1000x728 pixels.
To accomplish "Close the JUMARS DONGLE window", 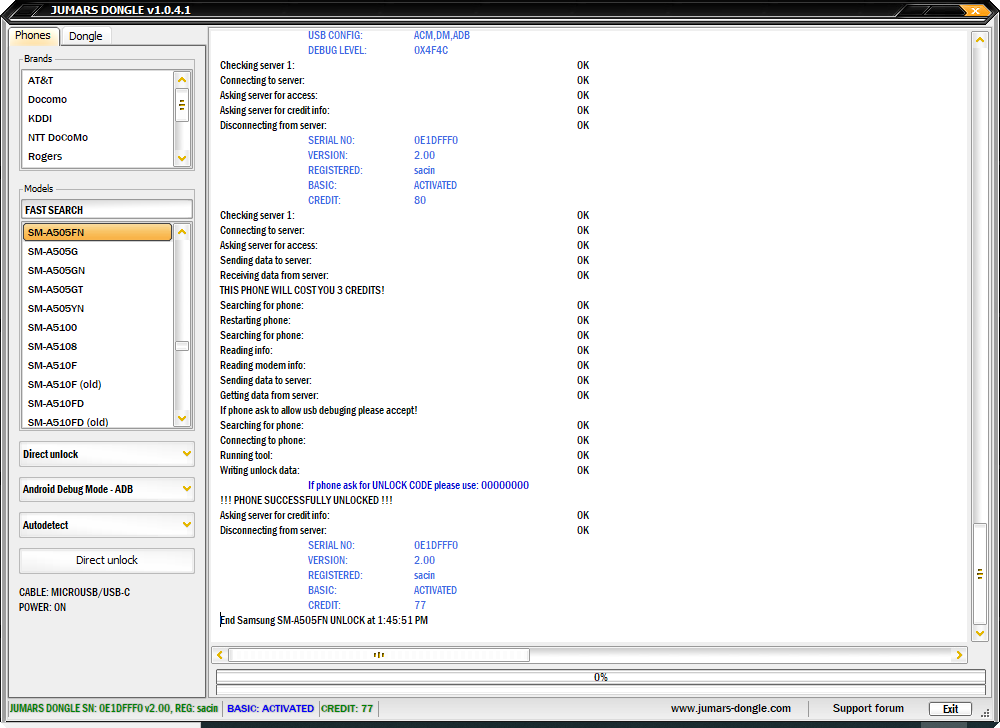I will 975,10.
